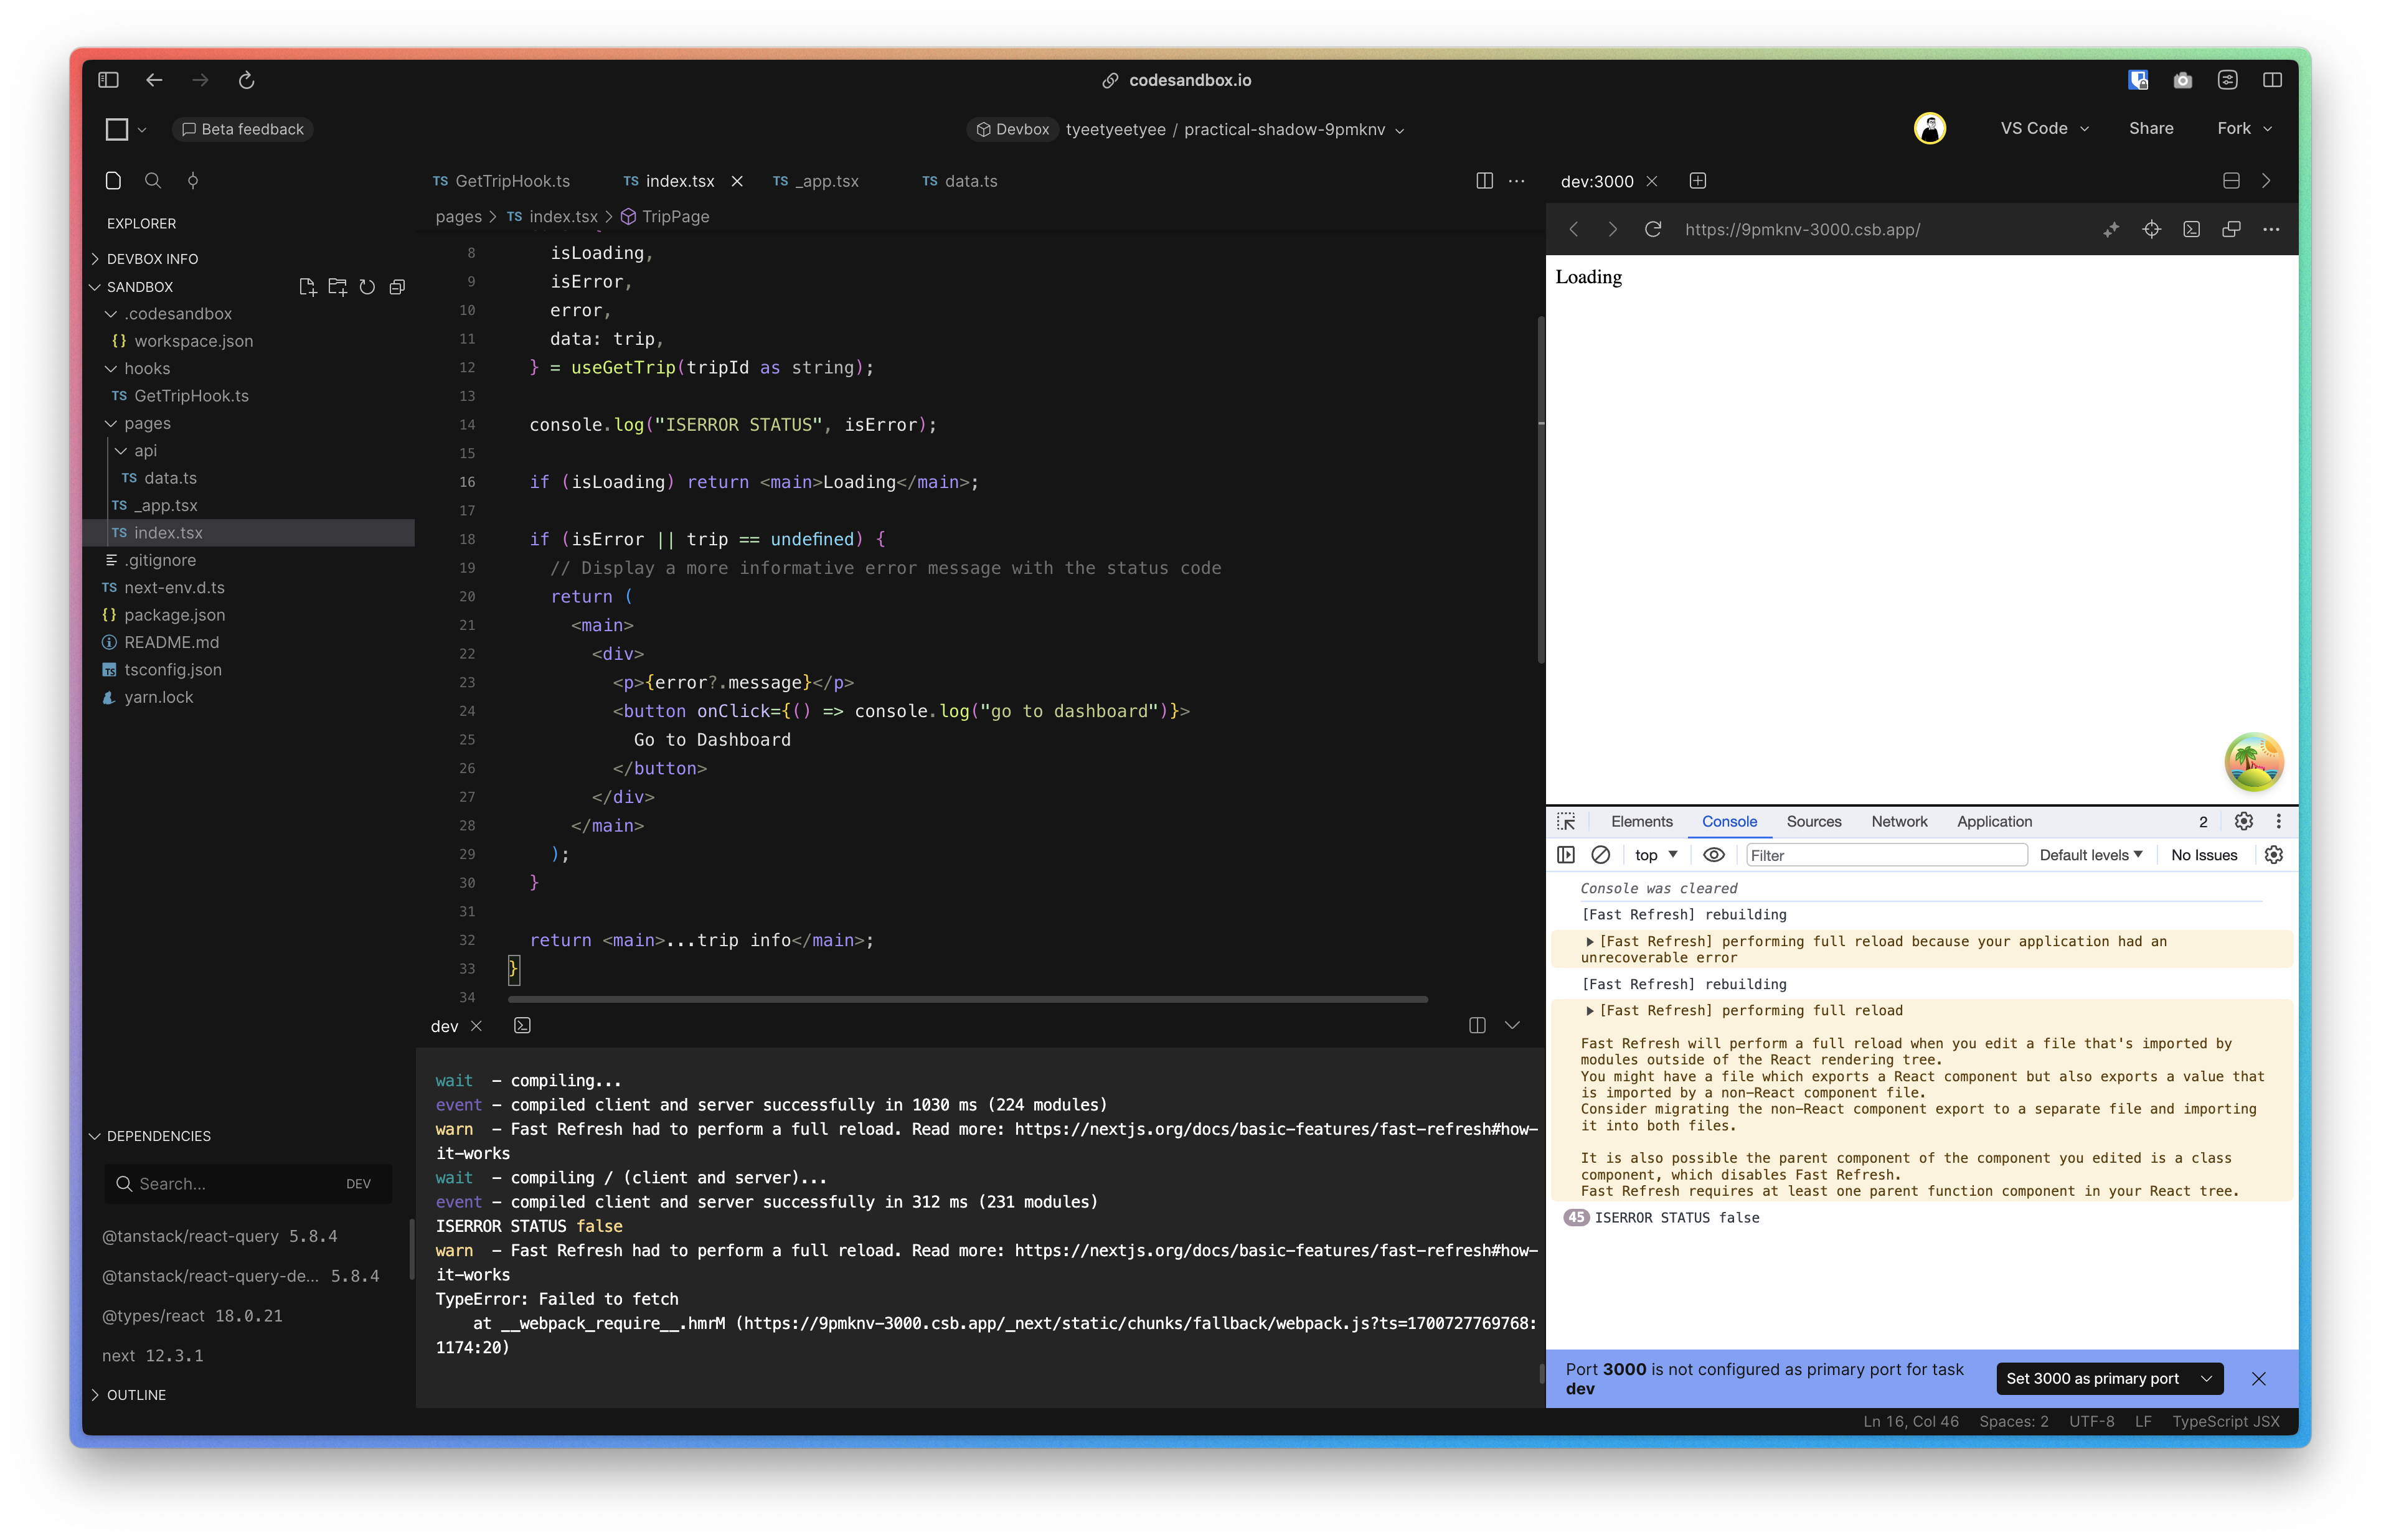The width and height of the screenshot is (2381, 1540).
Task: Create a new file in SANDBOX
Action: 308,287
